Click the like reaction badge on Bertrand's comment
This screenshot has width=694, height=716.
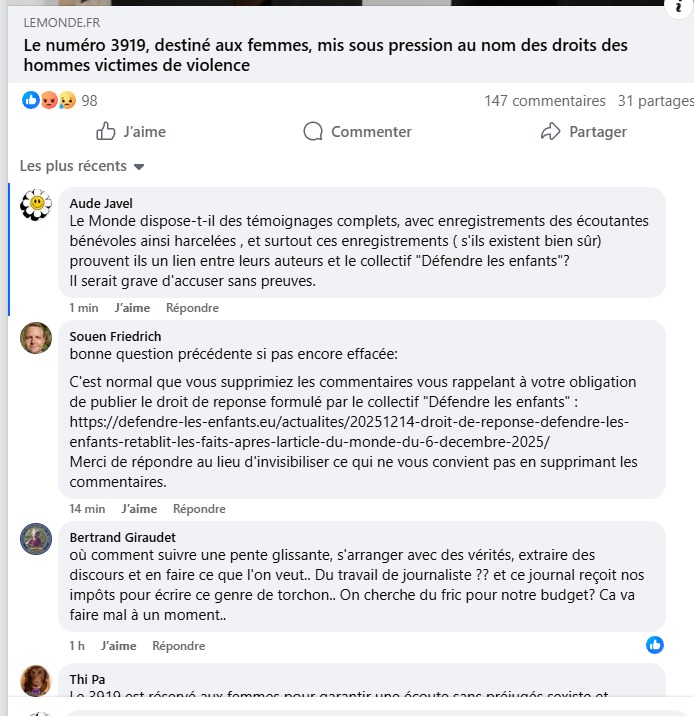click(655, 644)
